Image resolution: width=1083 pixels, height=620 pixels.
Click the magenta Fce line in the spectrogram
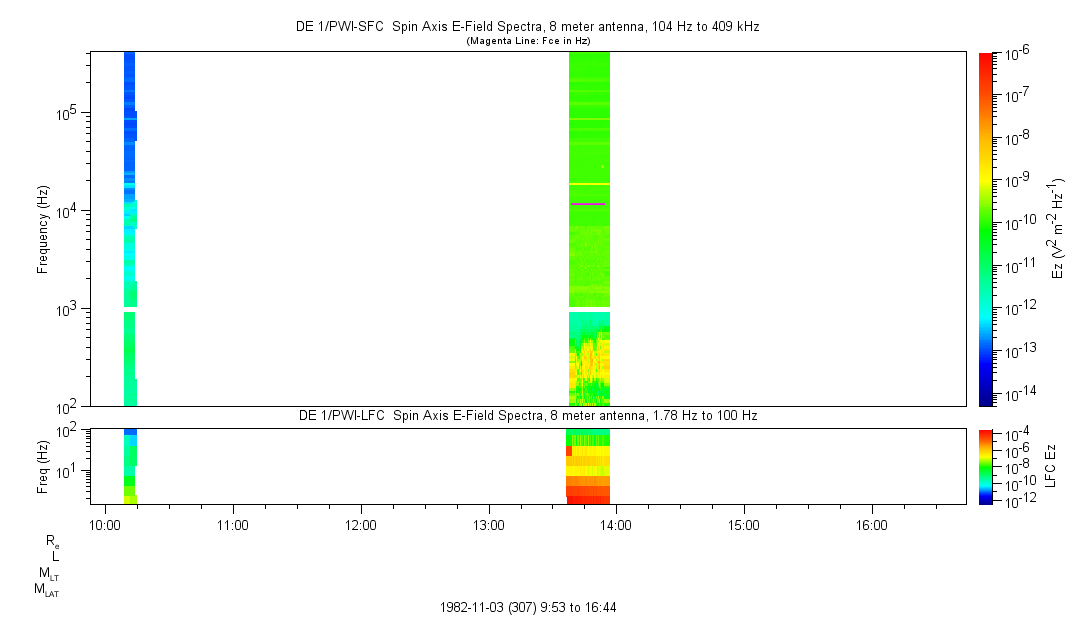[588, 204]
